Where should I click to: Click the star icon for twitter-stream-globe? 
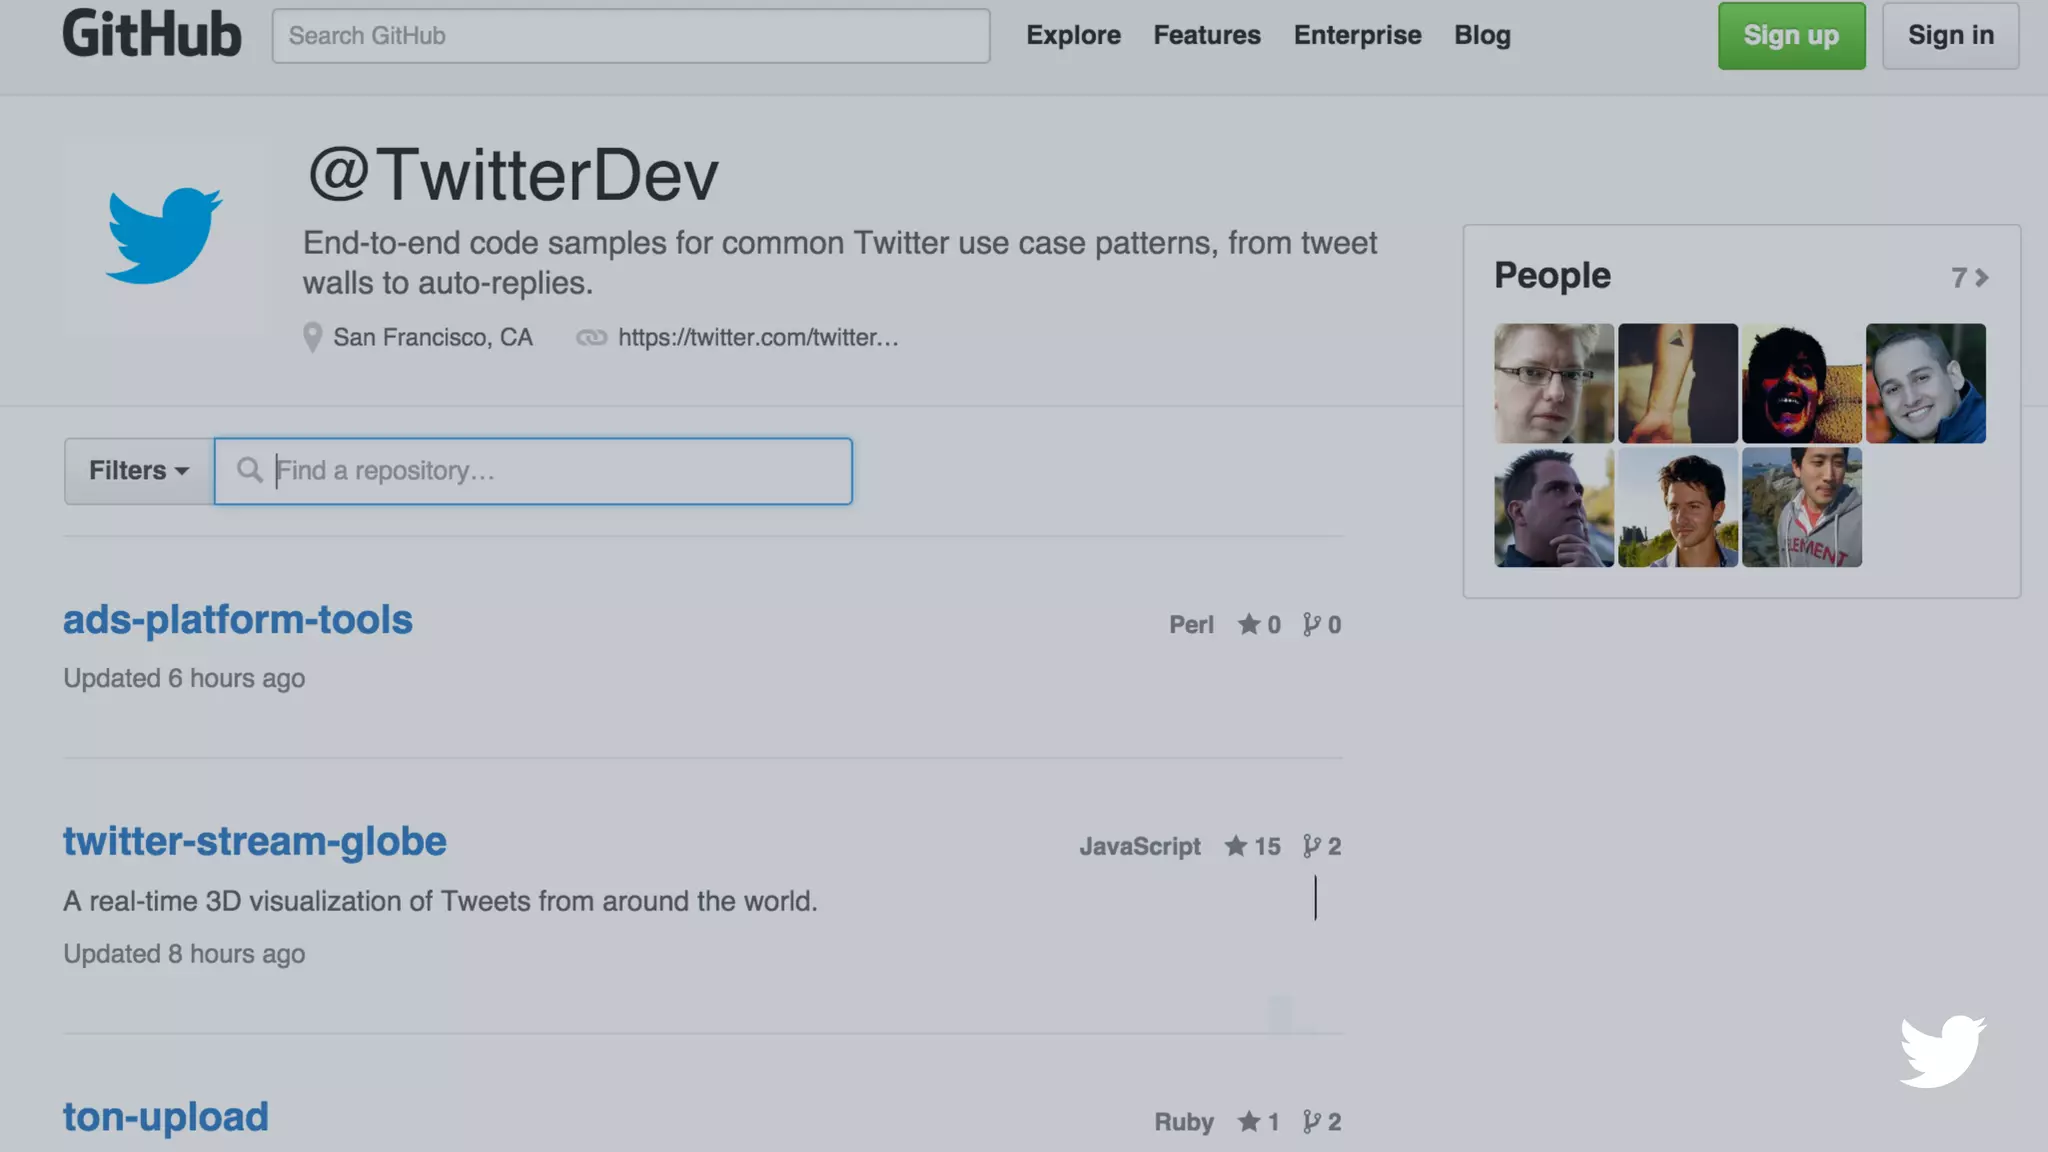coord(1236,846)
